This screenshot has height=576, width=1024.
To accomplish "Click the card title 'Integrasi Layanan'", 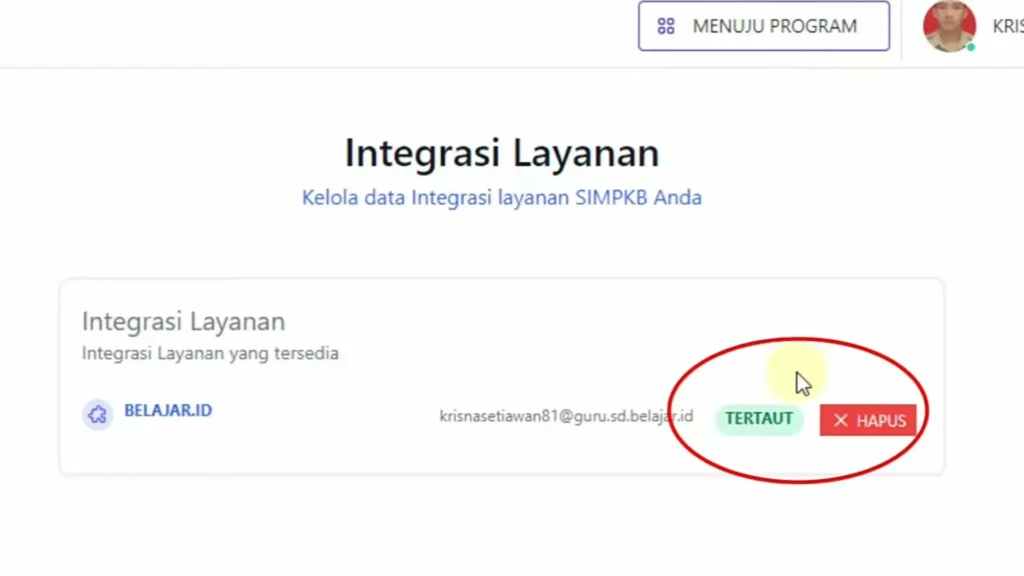I will [x=184, y=321].
